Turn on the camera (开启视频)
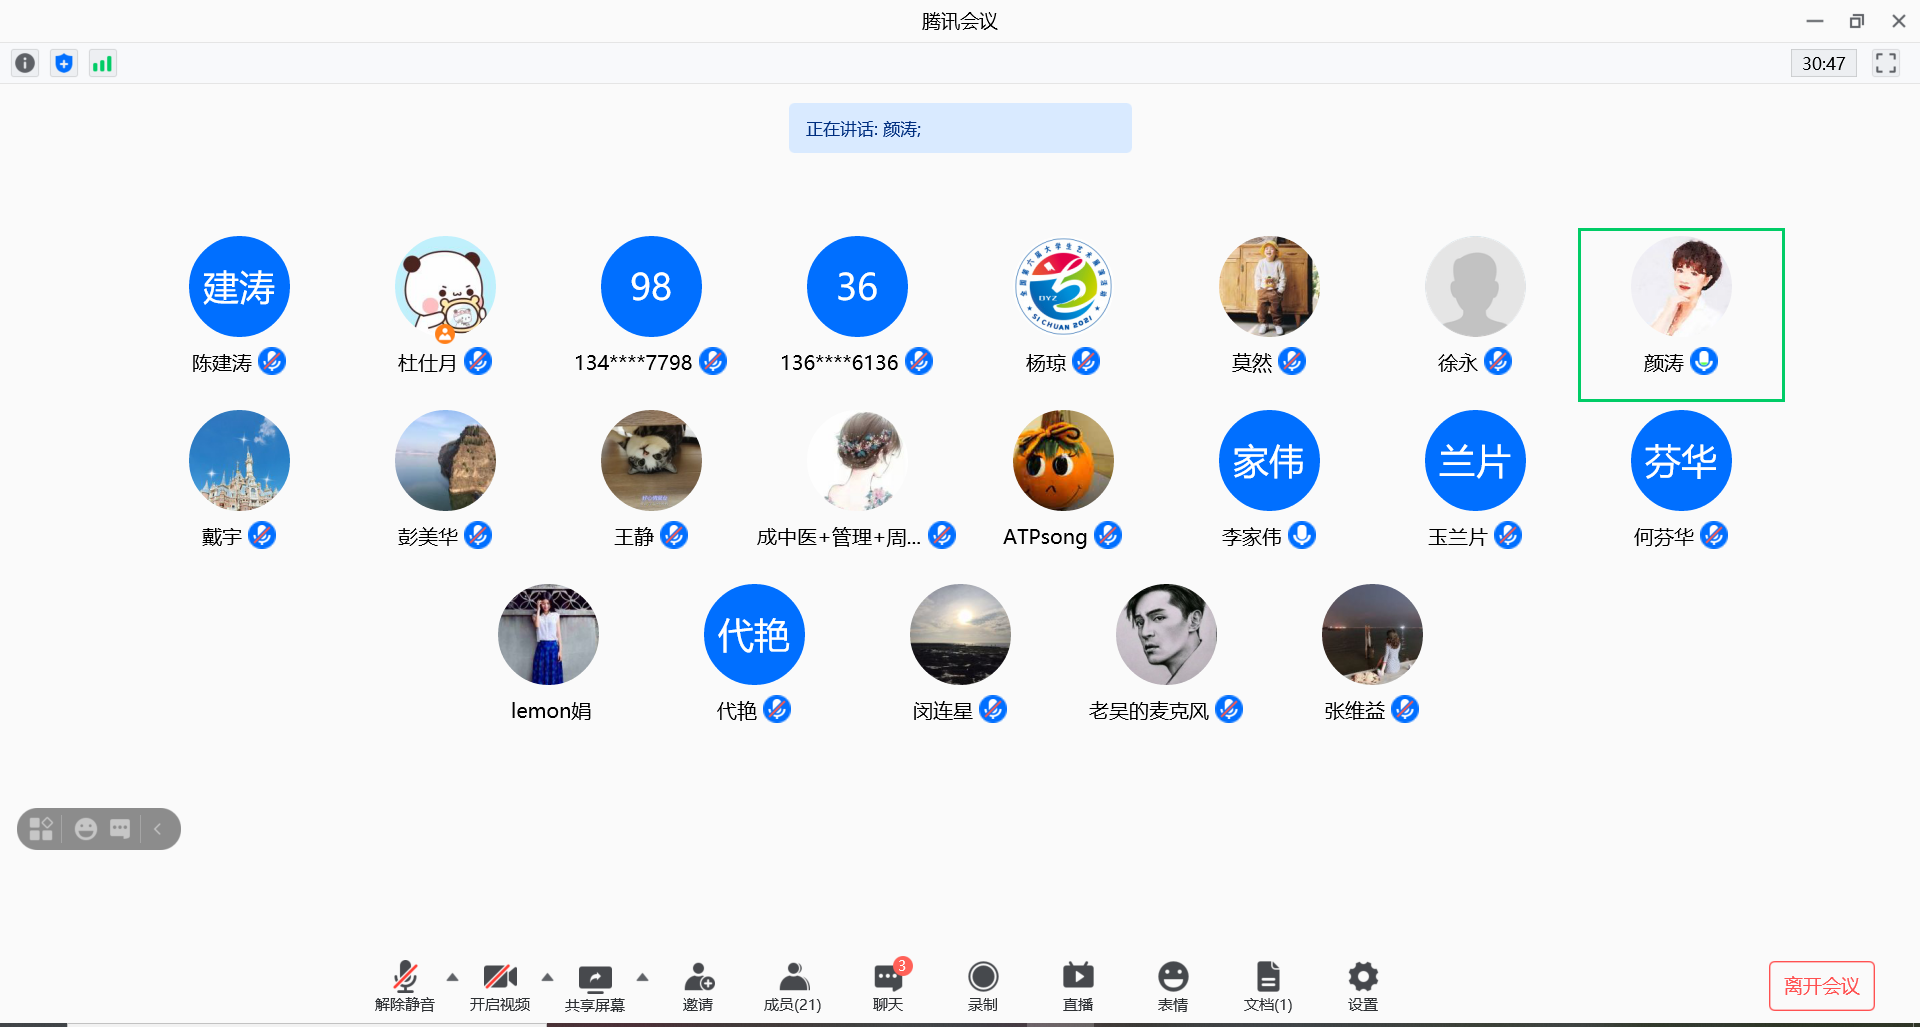This screenshot has width=1920, height=1027. [x=500, y=986]
